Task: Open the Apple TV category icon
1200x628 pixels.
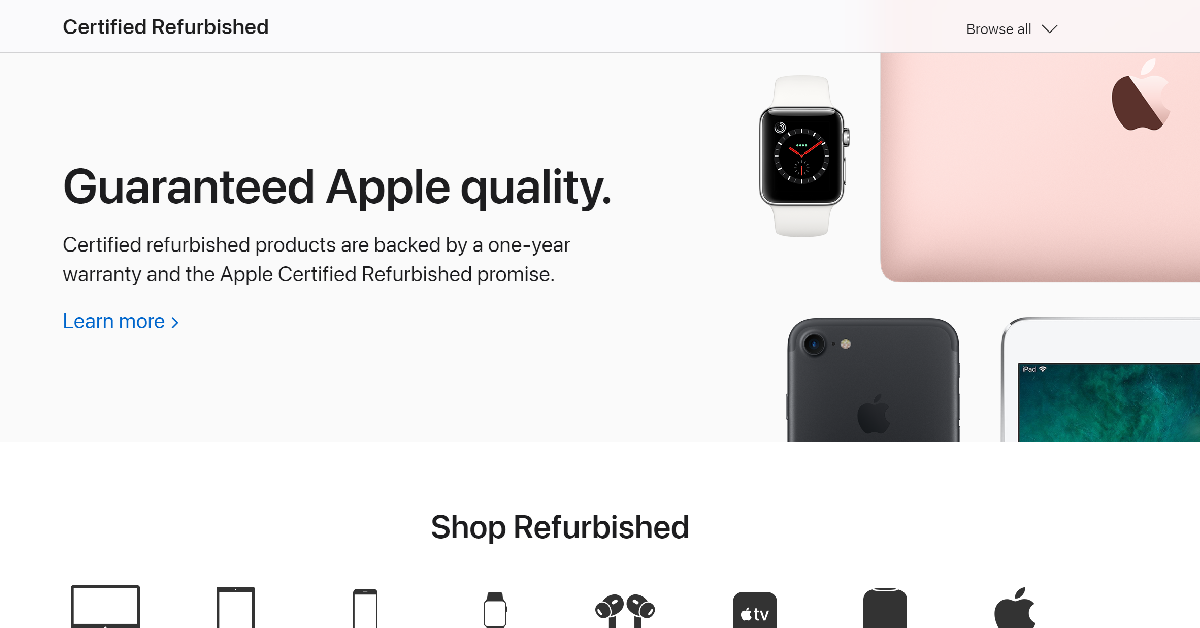Action: point(755,610)
